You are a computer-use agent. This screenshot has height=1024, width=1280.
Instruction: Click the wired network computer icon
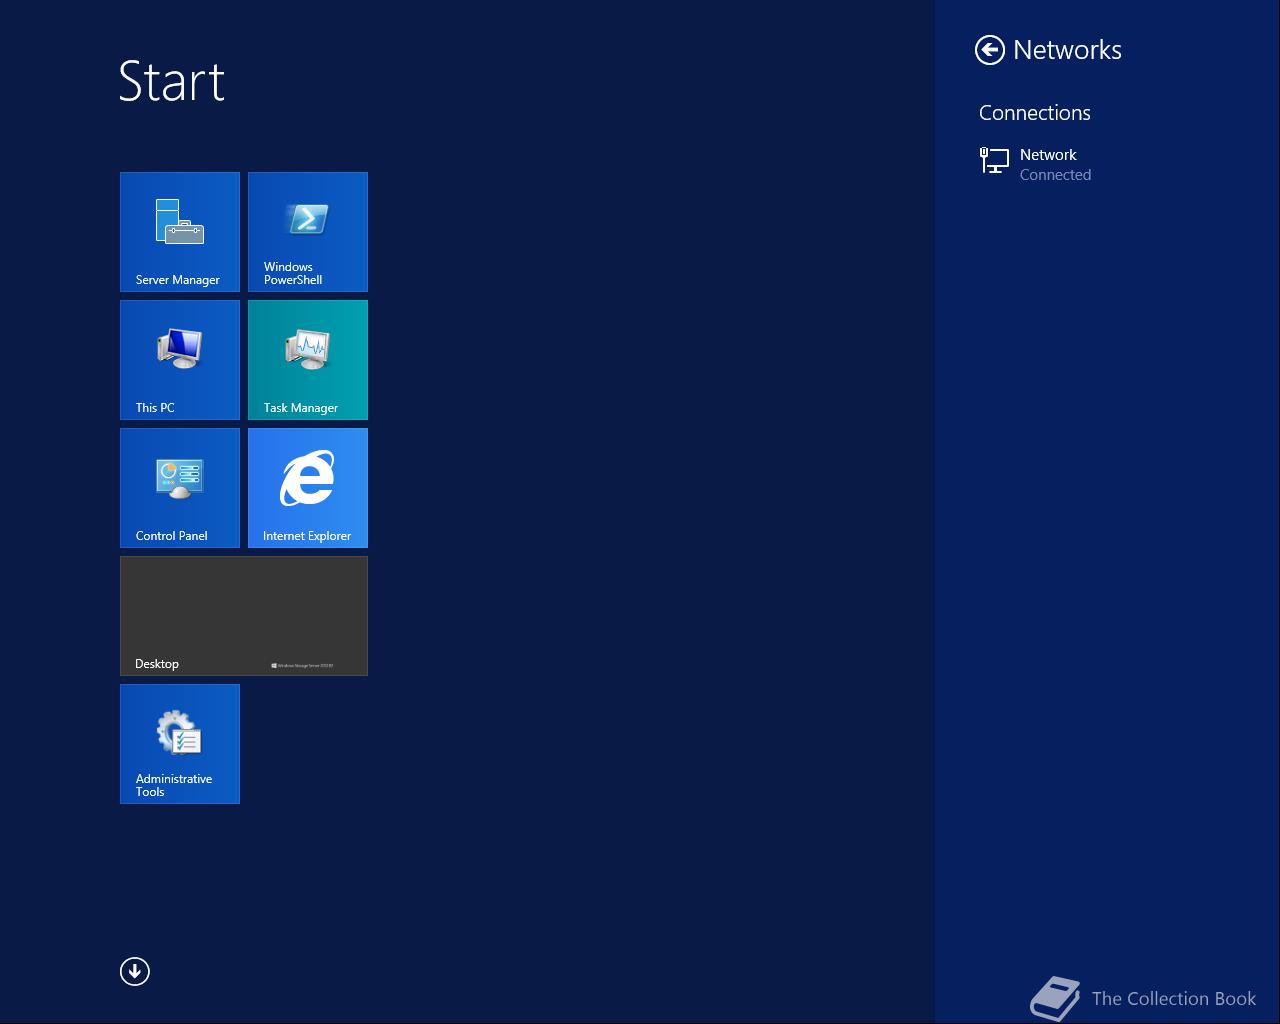(x=994, y=160)
